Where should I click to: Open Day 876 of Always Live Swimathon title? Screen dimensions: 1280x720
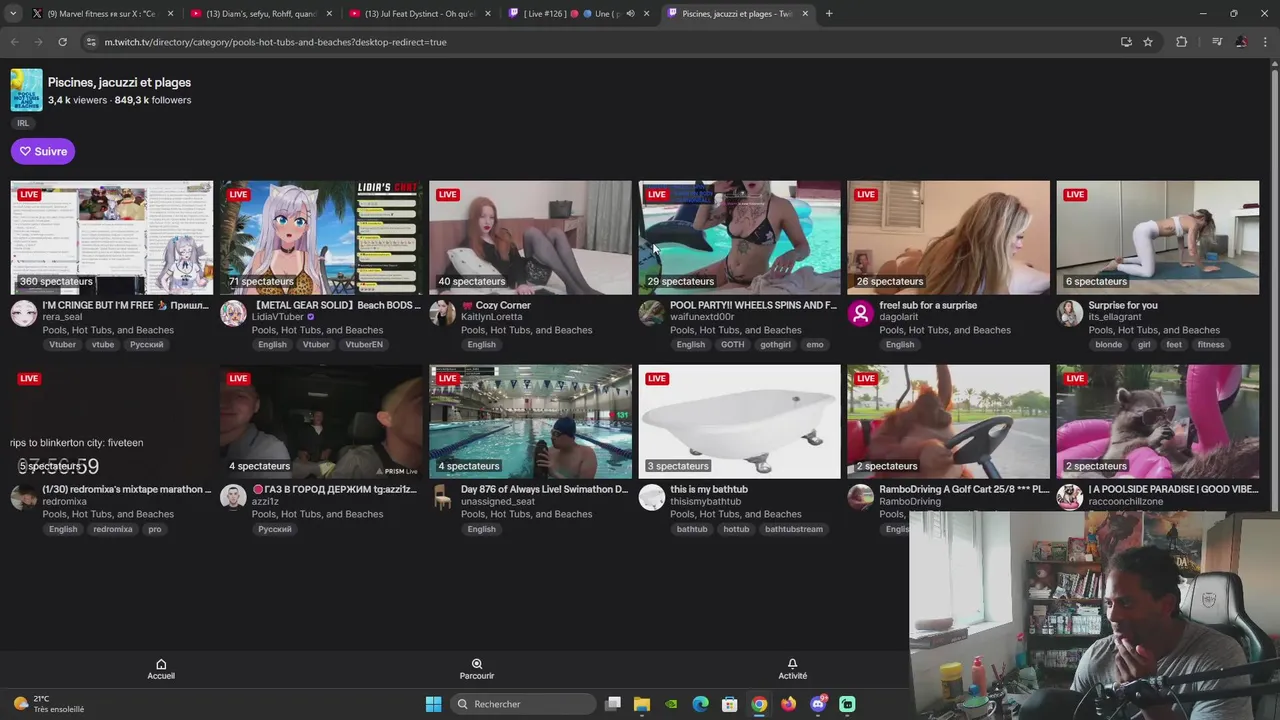[544, 489]
